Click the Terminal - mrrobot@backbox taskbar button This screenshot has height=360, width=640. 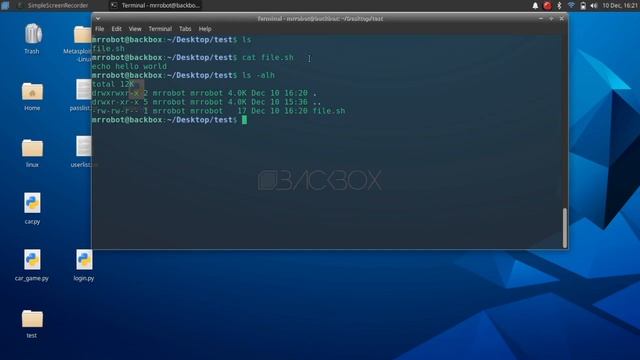tap(156, 5)
